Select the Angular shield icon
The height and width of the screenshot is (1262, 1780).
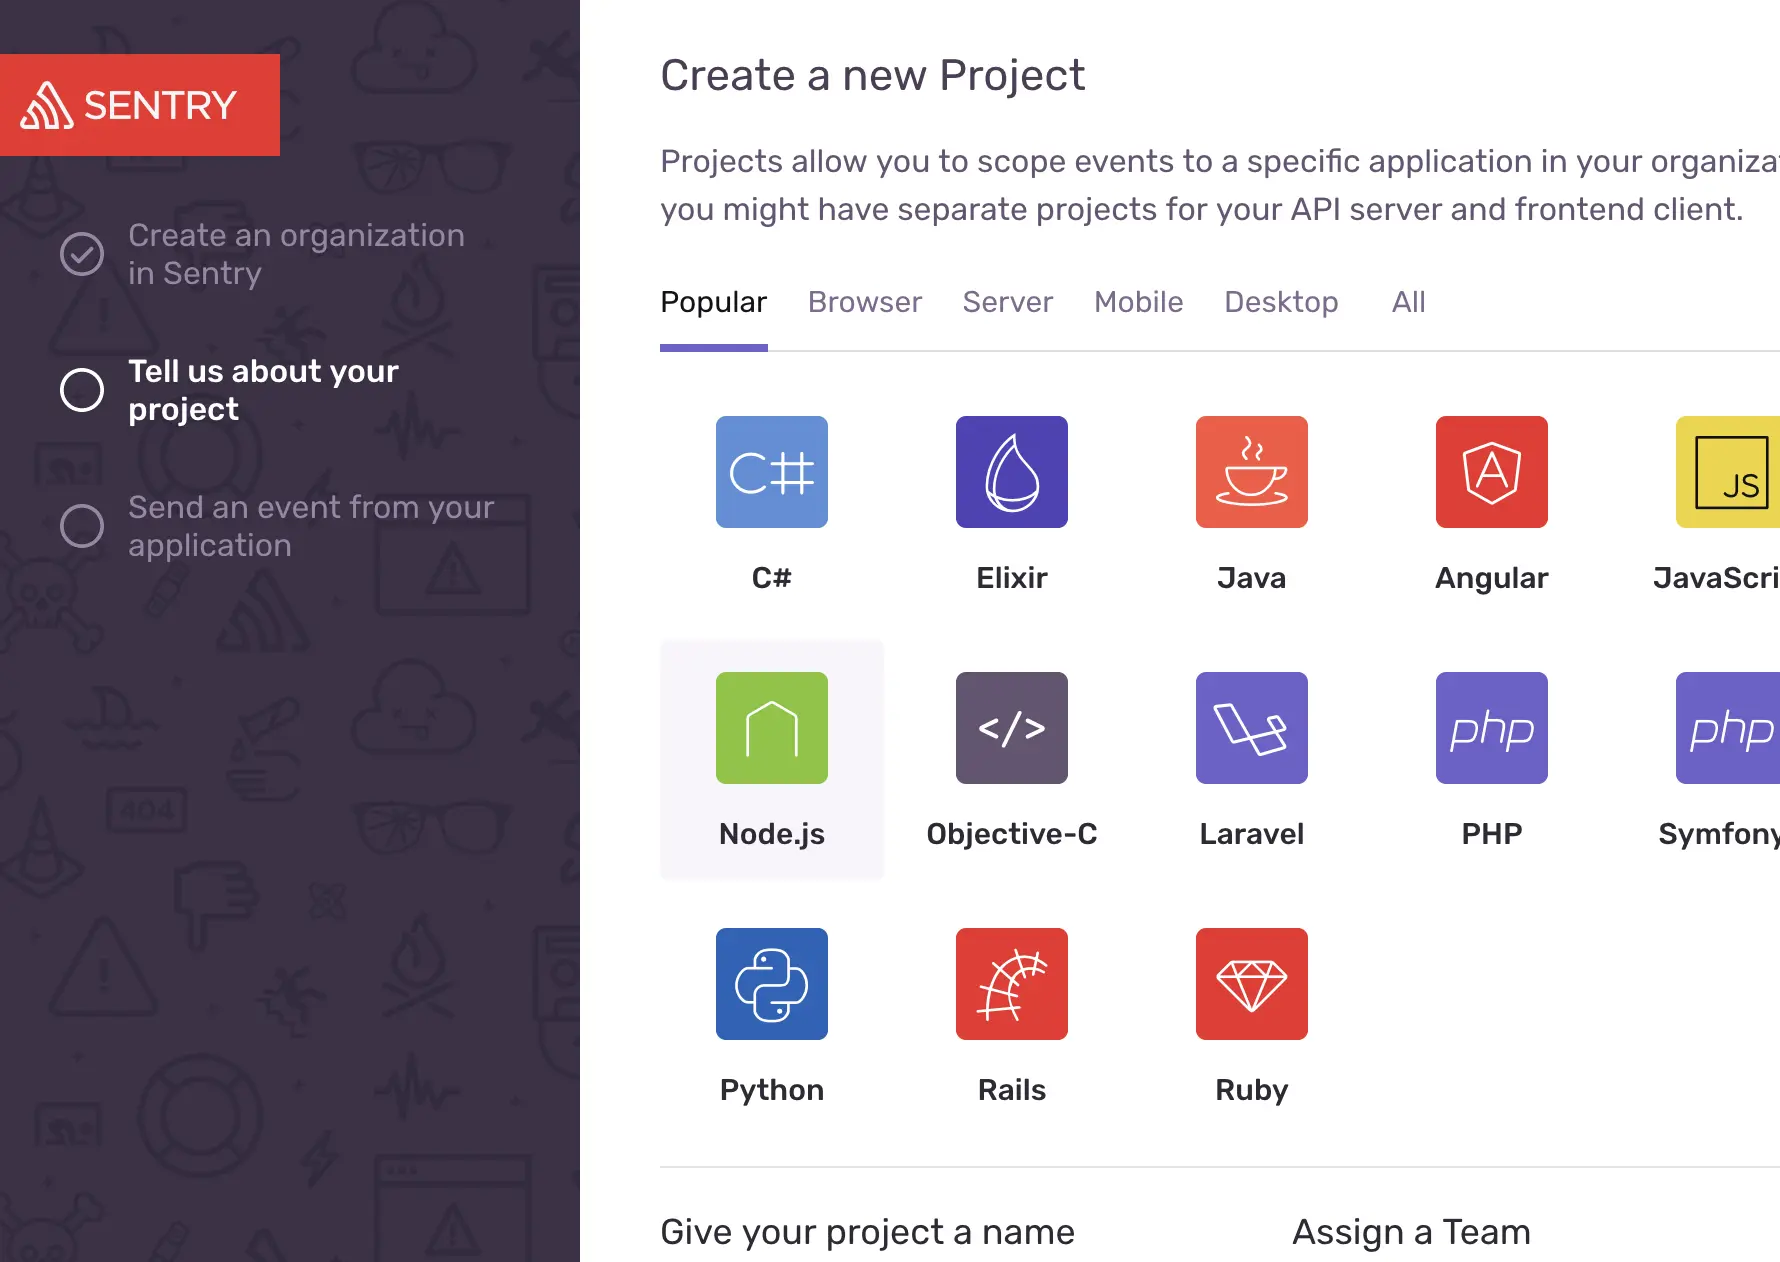point(1492,472)
